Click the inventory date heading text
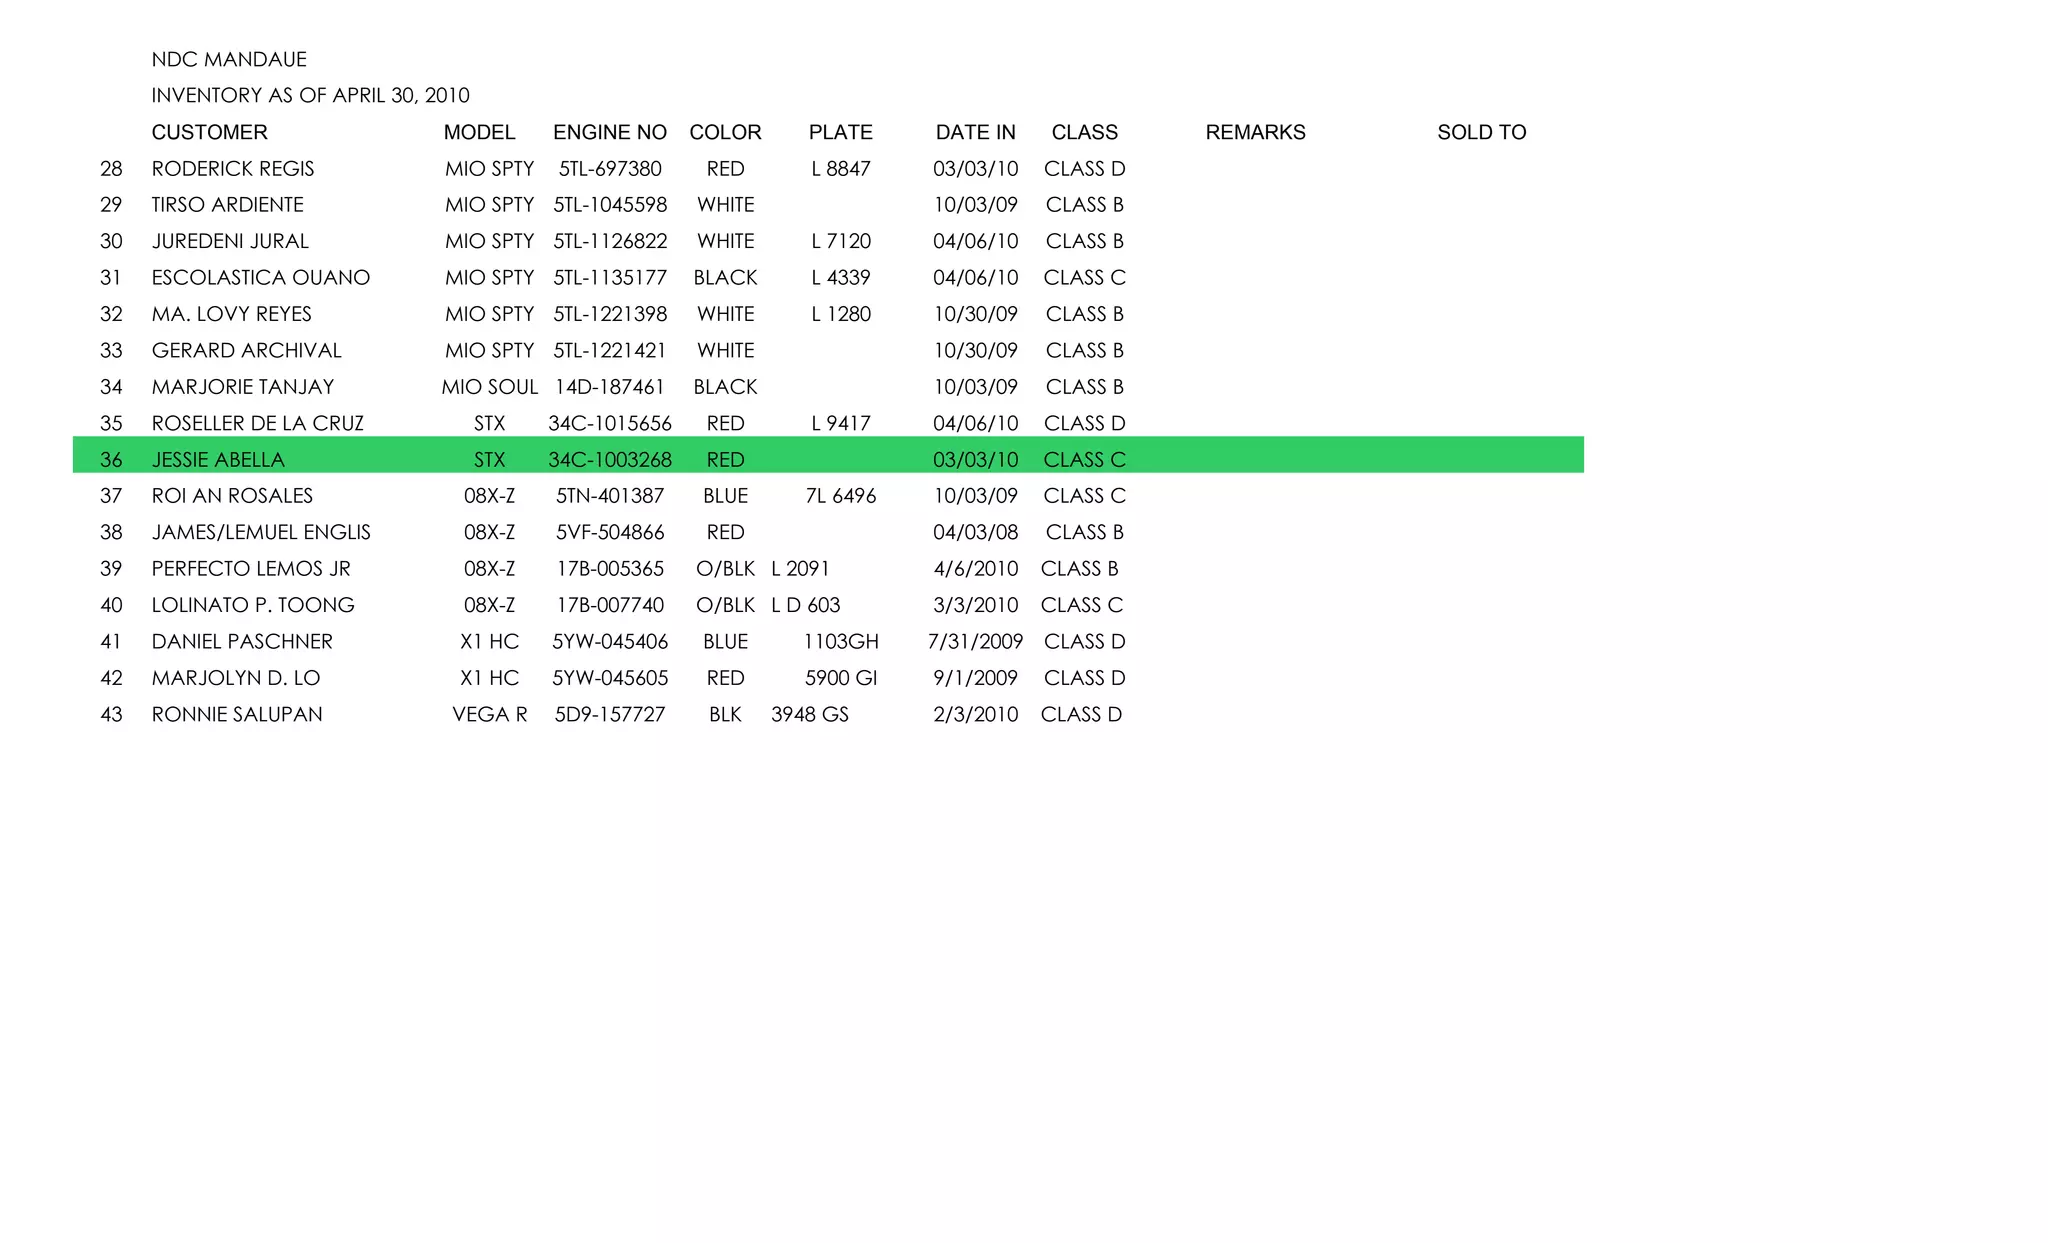 point(310,95)
